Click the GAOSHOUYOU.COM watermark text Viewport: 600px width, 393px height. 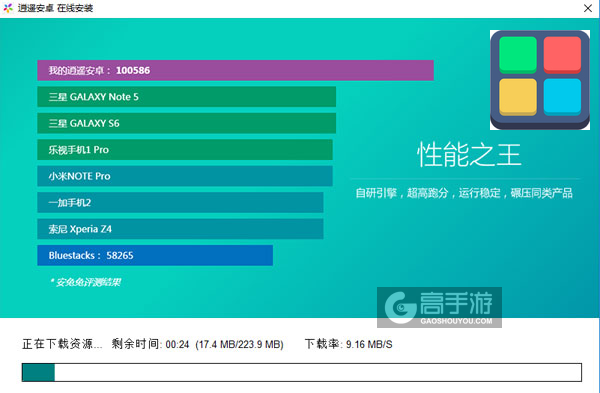point(456,321)
